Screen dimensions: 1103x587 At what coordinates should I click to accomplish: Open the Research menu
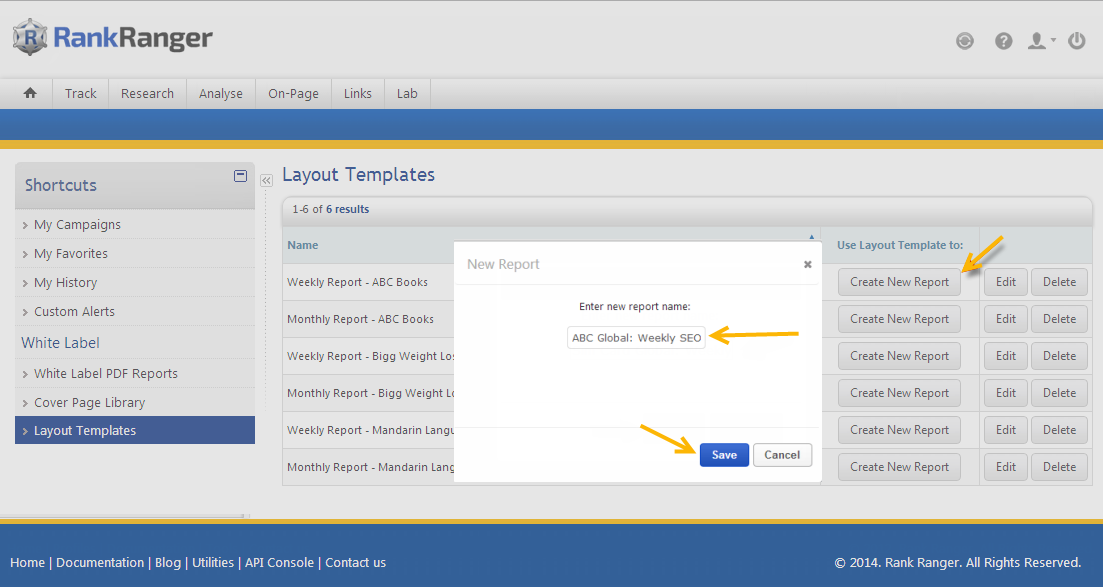pos(147,94)
